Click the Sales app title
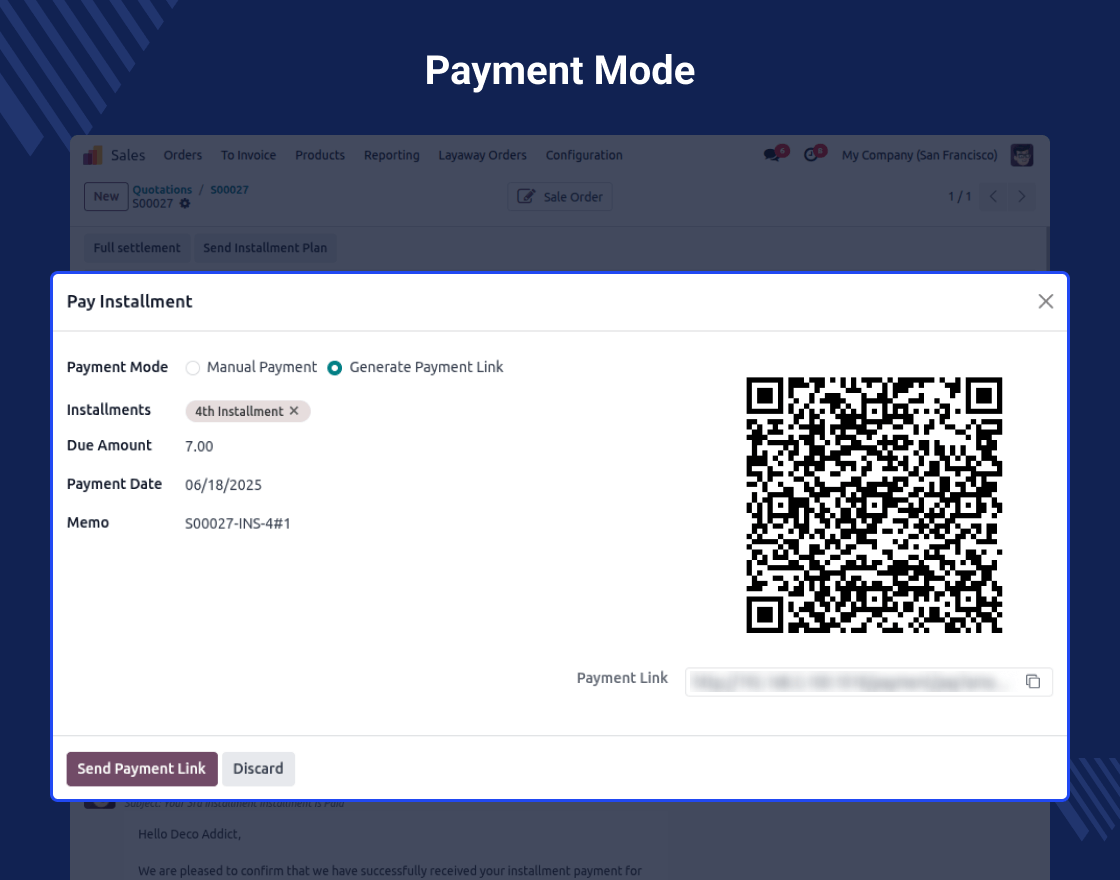Image resolution: width=1120 pixels, height=880 pixels. [x=128, y=155]
